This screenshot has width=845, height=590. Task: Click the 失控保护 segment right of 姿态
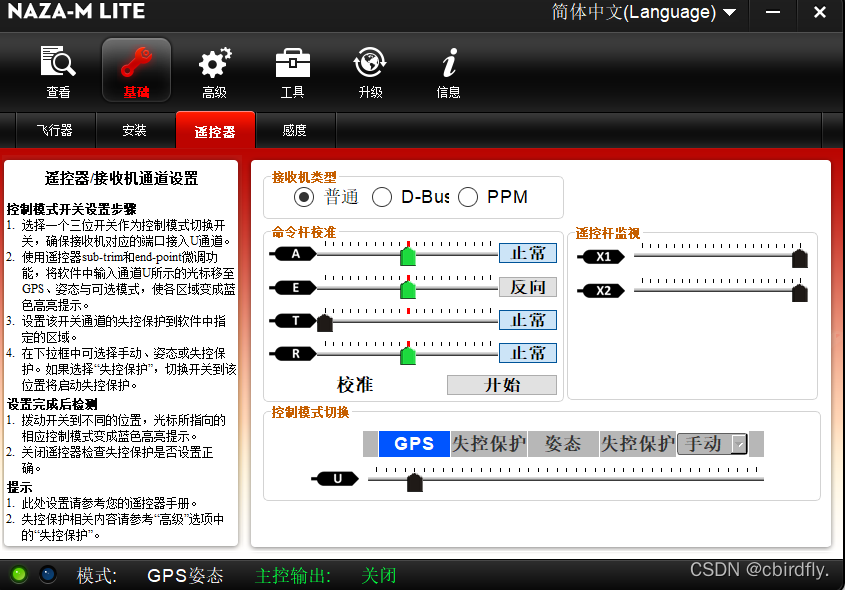click(x=638, y=444)
